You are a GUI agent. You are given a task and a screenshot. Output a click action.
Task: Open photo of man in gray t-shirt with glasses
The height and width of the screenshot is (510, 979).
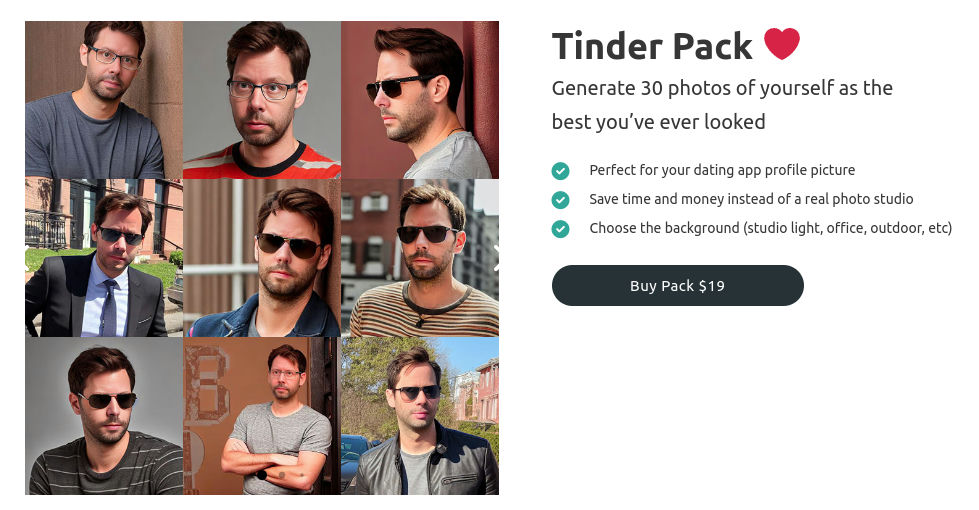pos(104,100)
